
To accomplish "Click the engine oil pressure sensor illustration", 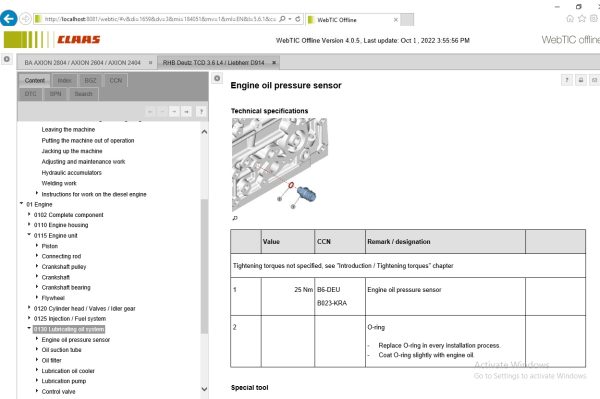I will [x=280, y=164].
